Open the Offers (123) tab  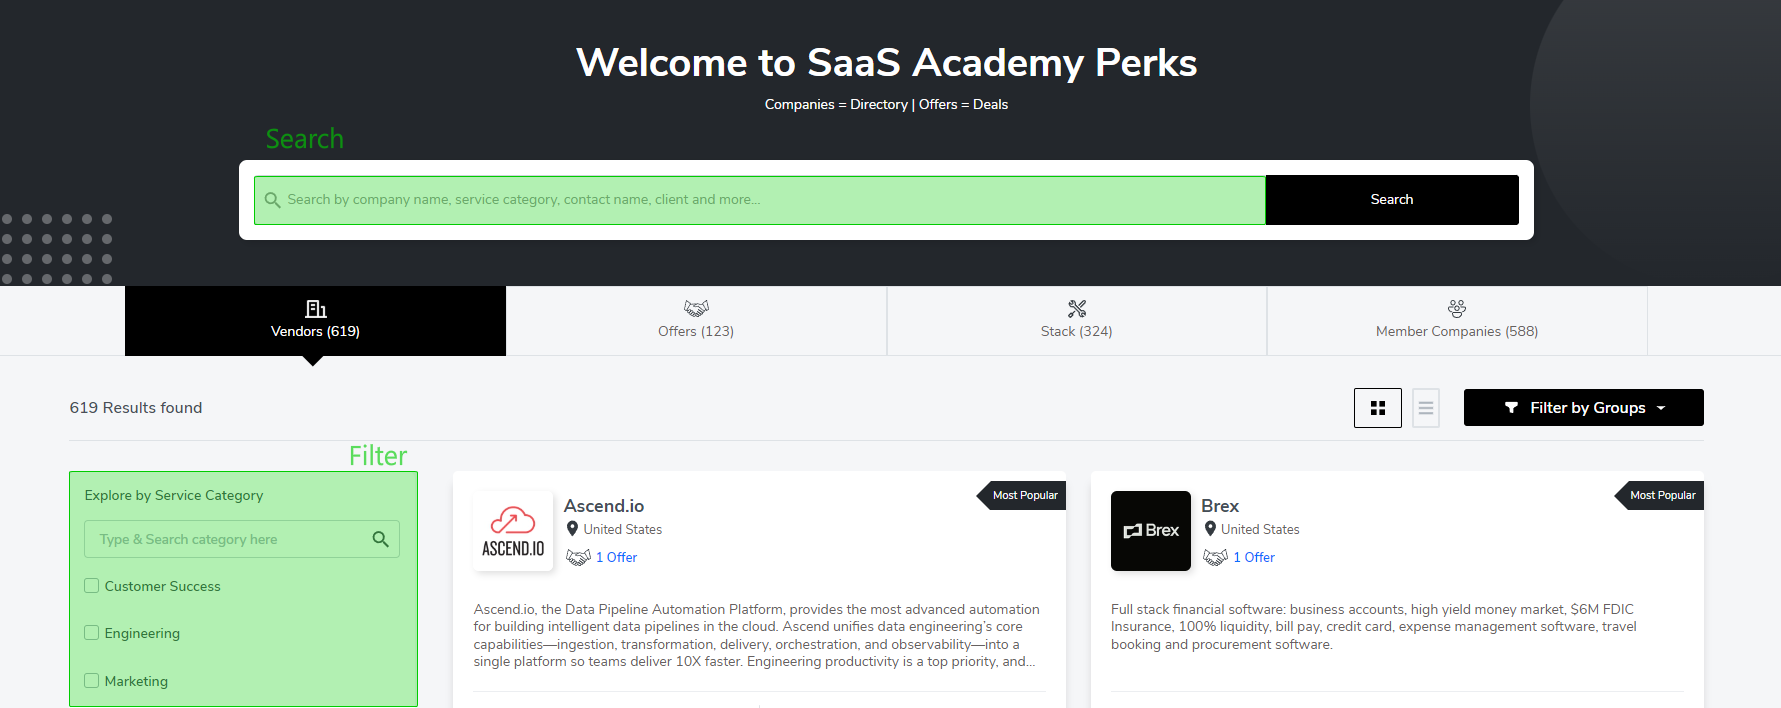pyautogui.click(x=696, y=321)
